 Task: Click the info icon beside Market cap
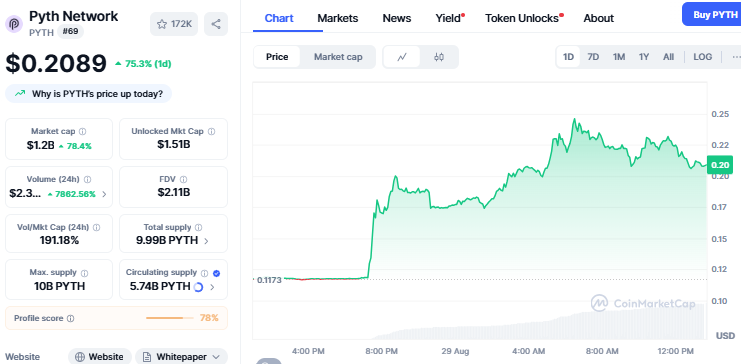(83, 131)
